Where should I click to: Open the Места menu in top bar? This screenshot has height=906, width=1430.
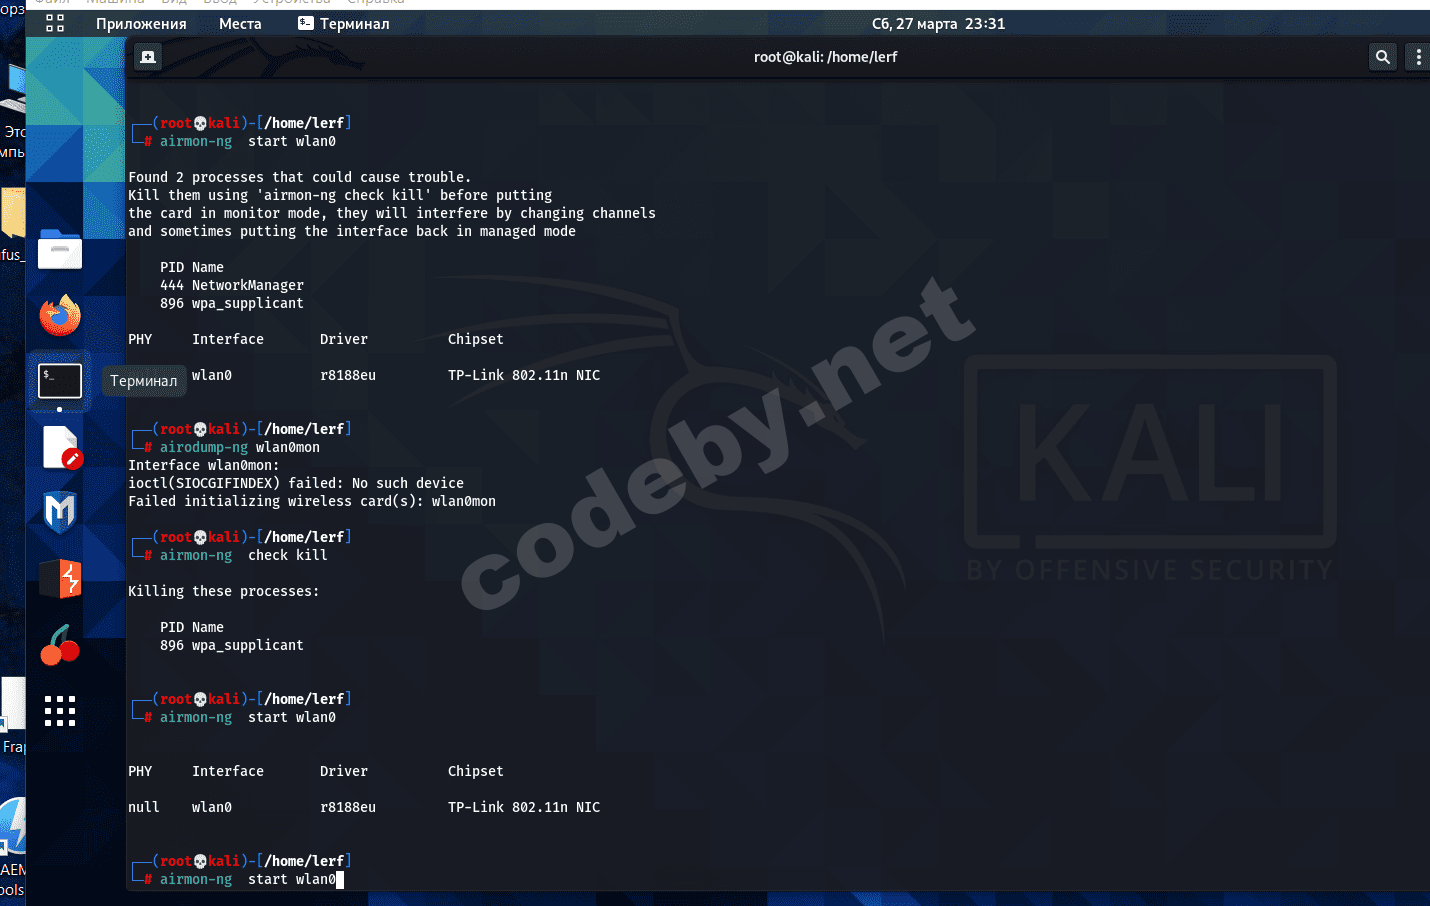tap(240, 24)
